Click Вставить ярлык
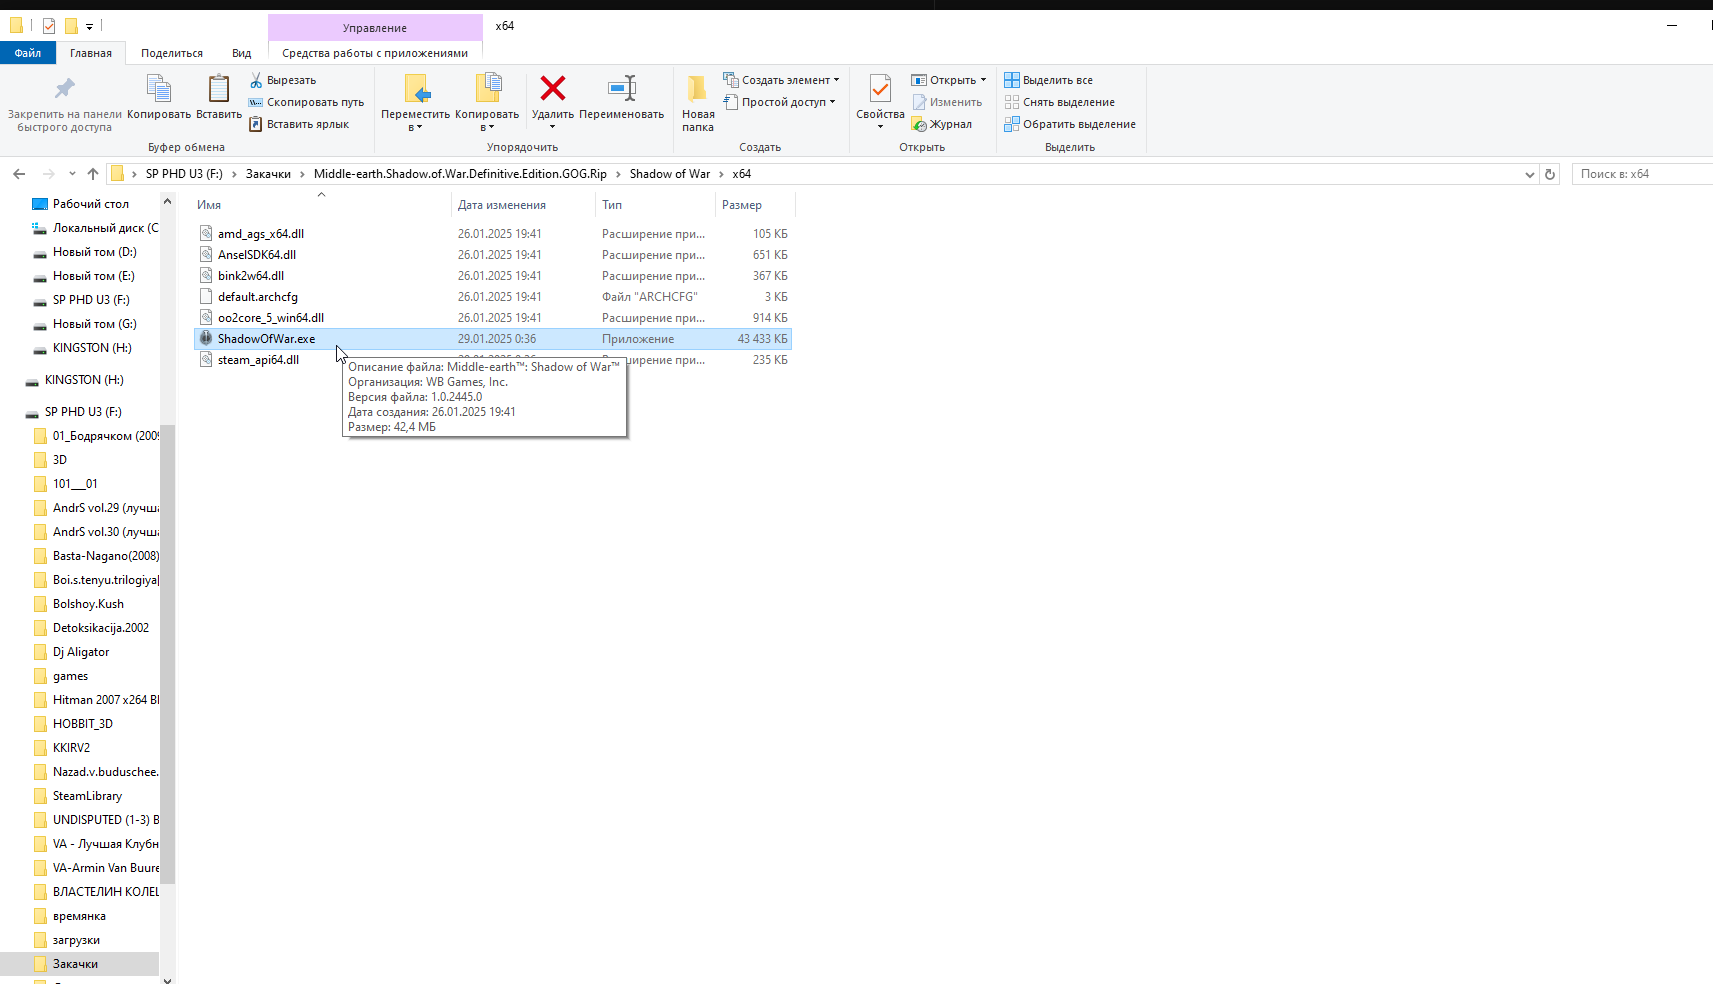Image resolution: width=1713 pixels, height=984 pixels. point(299,124)
